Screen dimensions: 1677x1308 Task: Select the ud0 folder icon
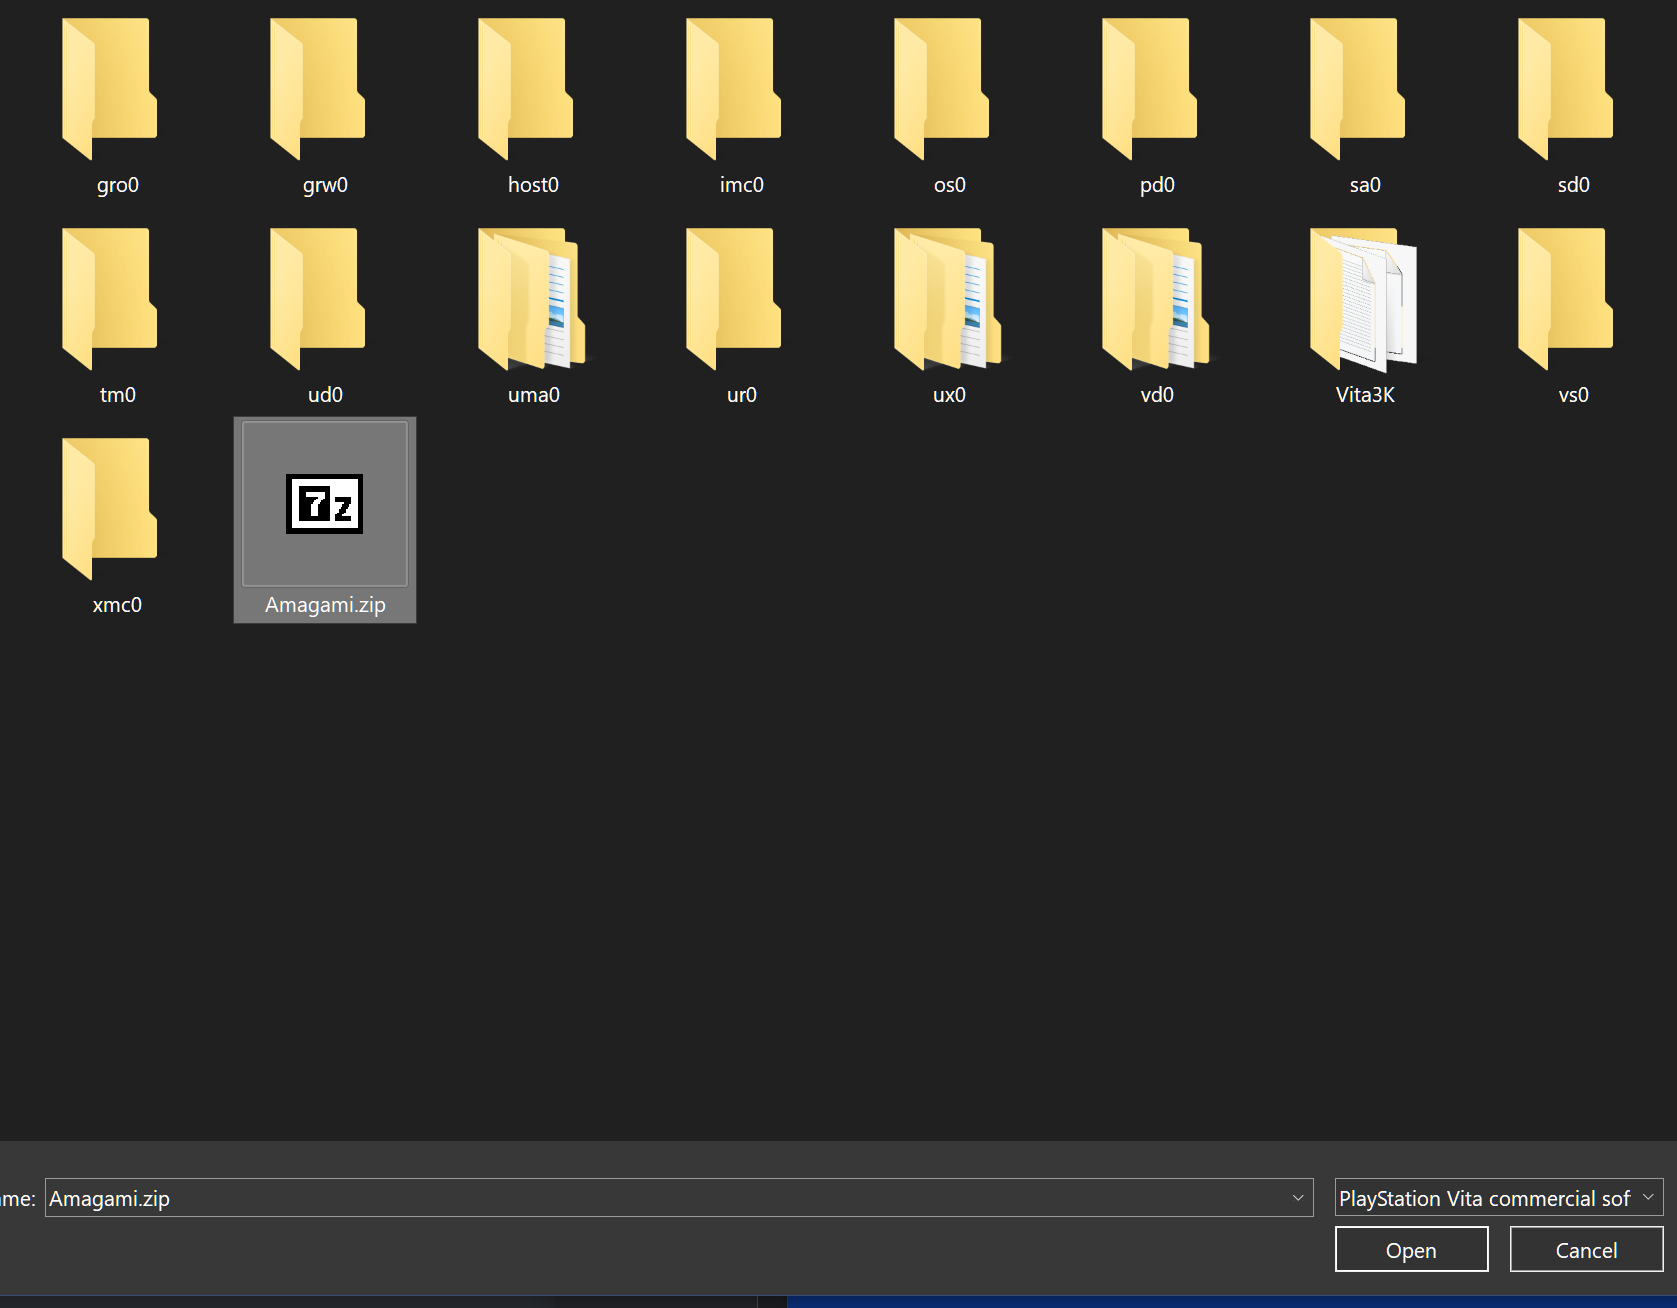317,298
